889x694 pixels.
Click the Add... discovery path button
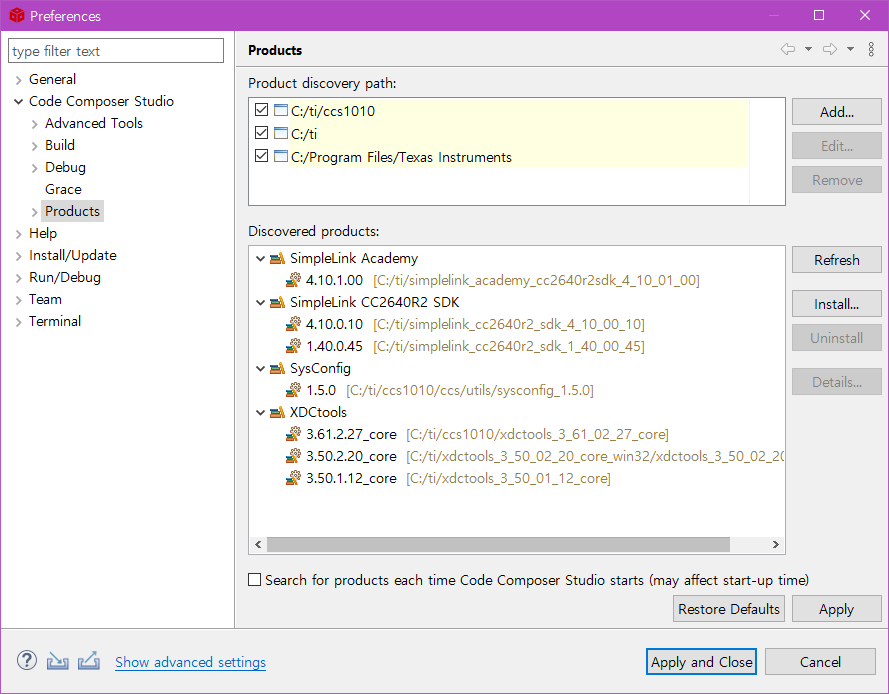coord(836,112)
